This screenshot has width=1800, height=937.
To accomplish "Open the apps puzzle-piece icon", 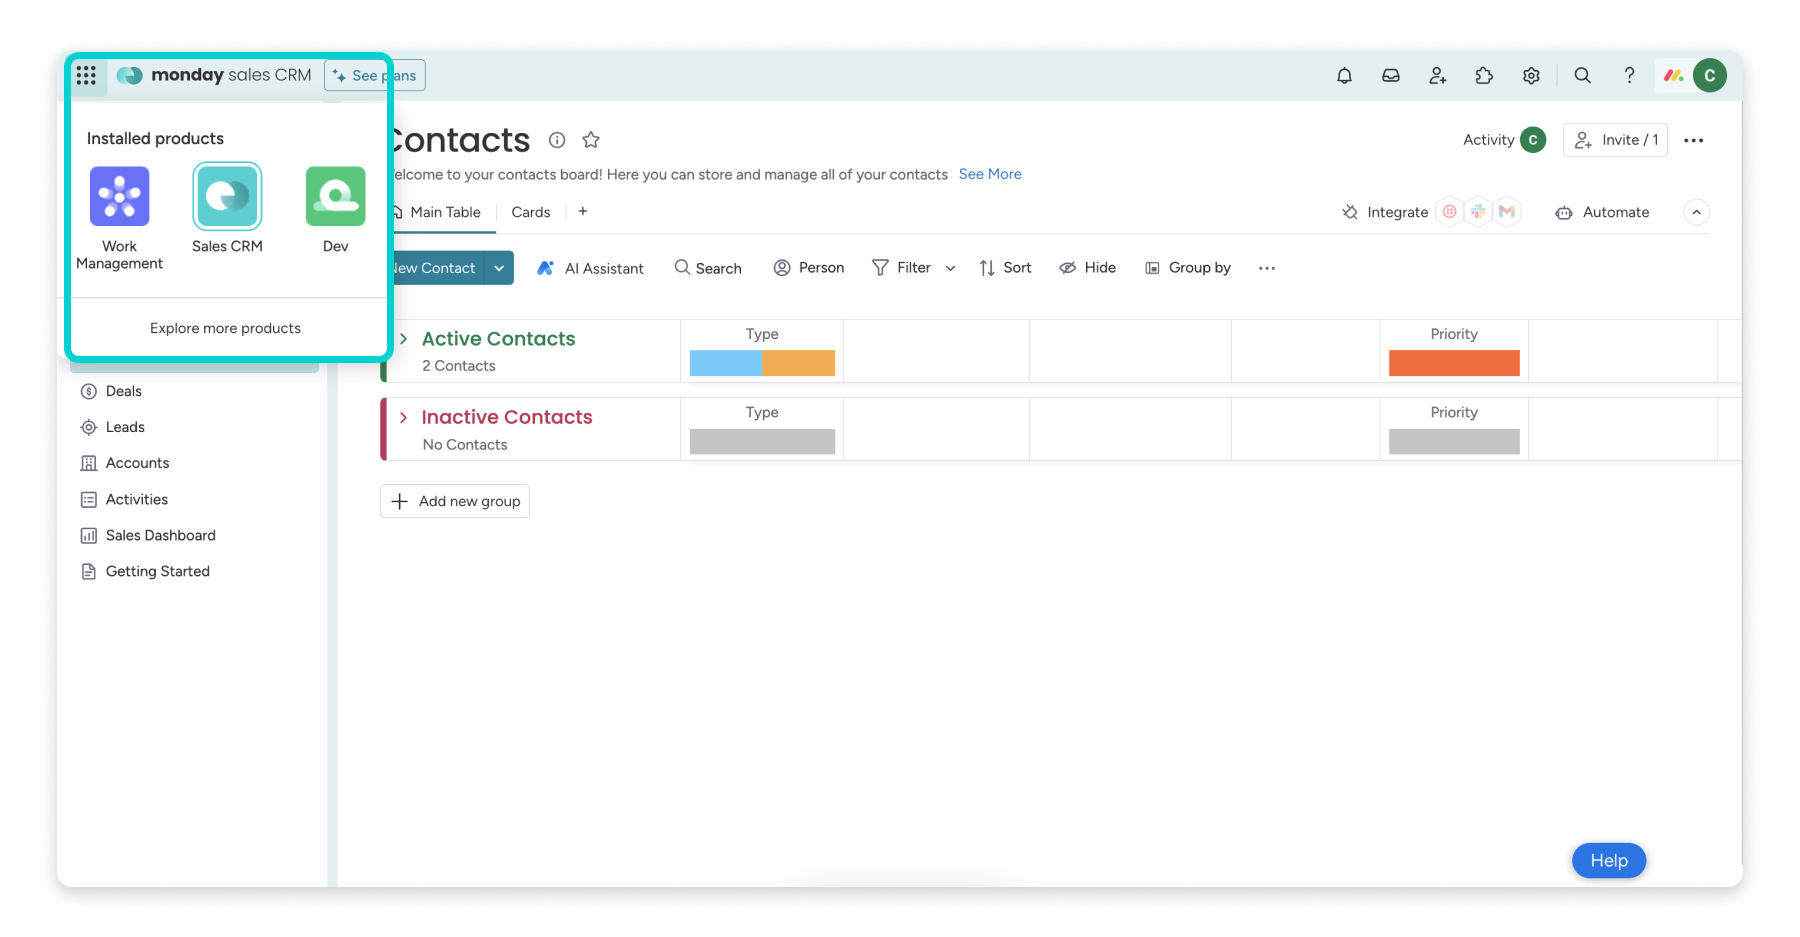I will (1484, 75).
